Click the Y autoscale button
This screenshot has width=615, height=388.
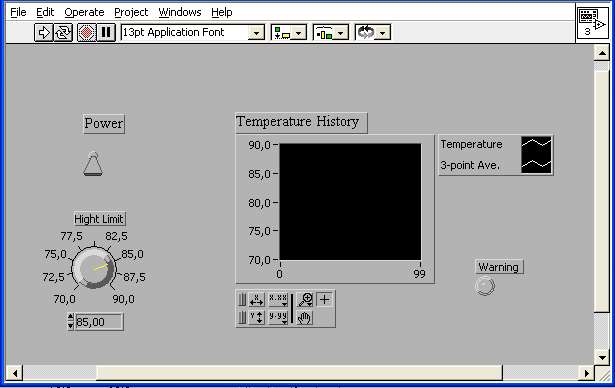click(256, 317)
